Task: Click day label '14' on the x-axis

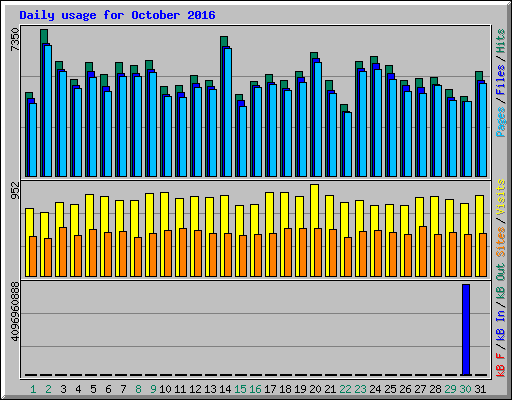Action: [x=225, y=389]
